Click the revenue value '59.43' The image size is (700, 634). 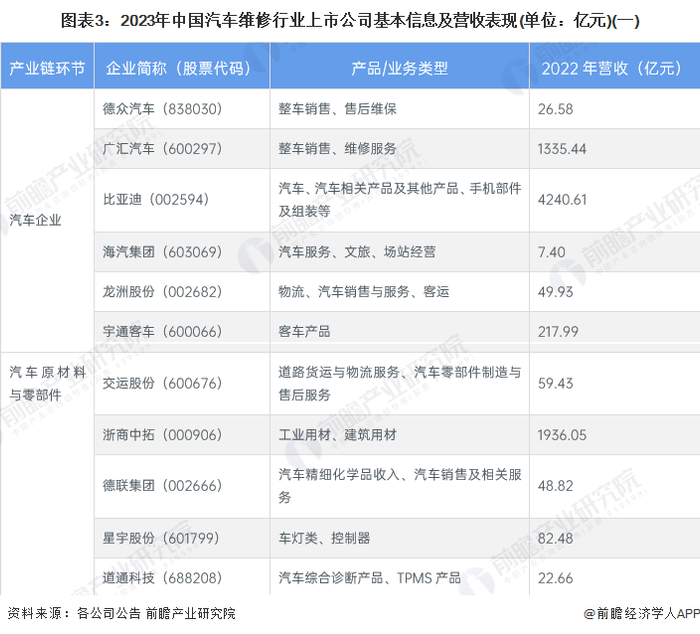[x=555, y=384]
